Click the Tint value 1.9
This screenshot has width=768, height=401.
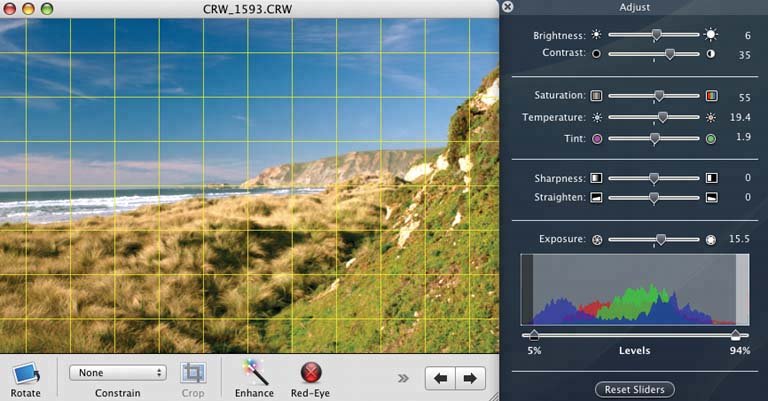coord(744,137)
